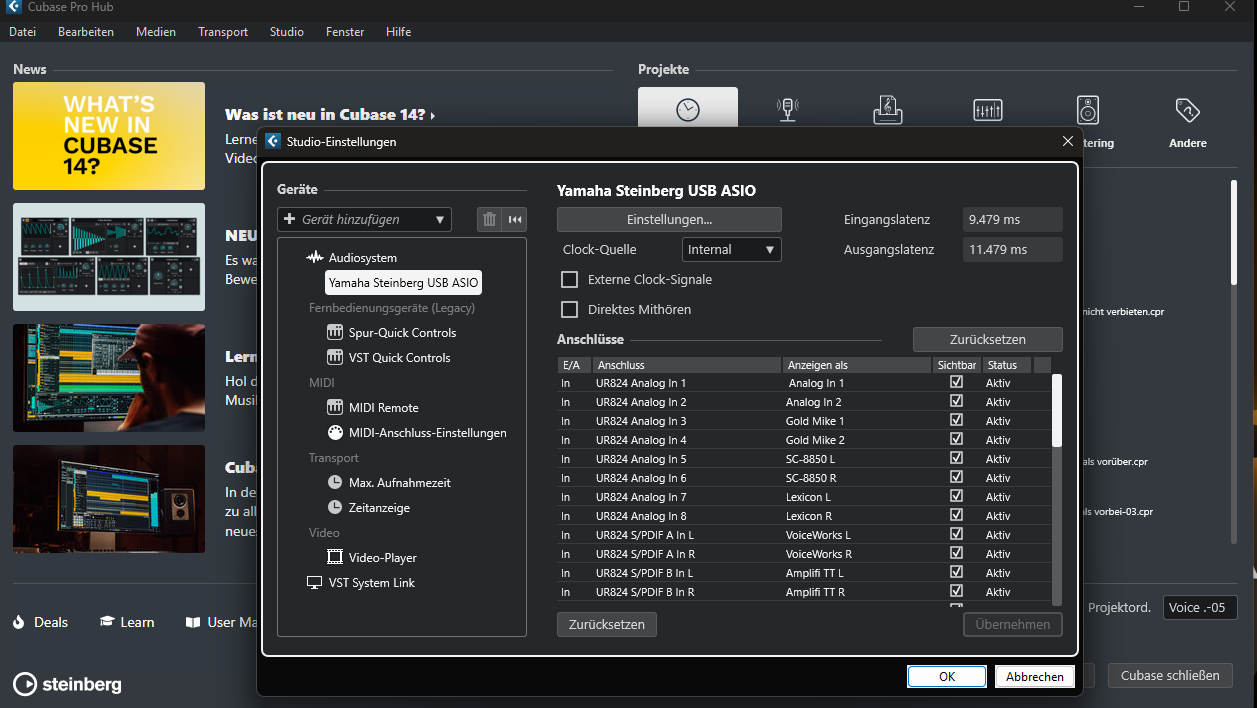Click the Steinberg logo in Hub
This screenshot has width=1257, height=708.
pos(67,684)
